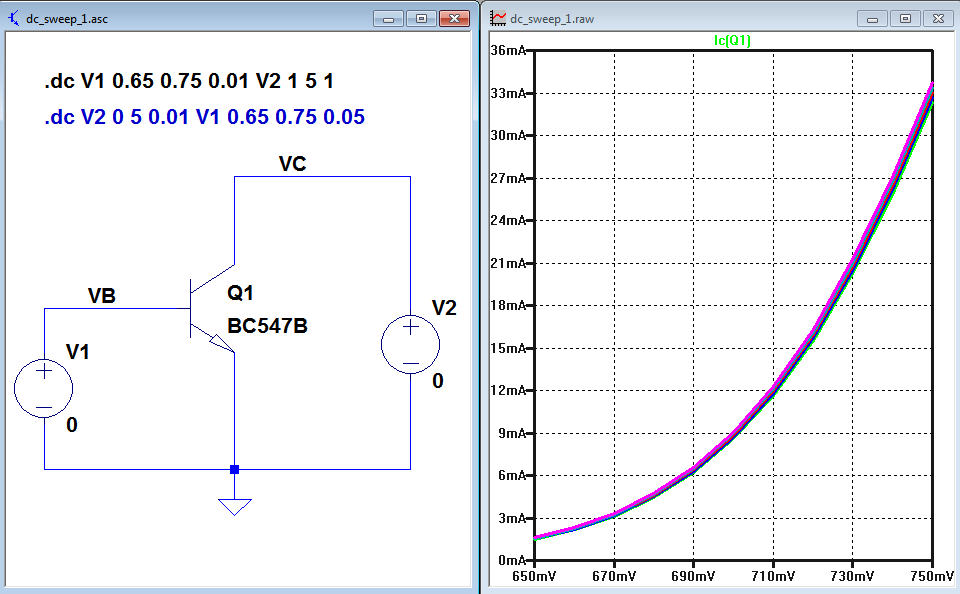Maximize the dc_sweep_1.asc schematic window
This screenshot has width=960, height=594.
point(421,19)
